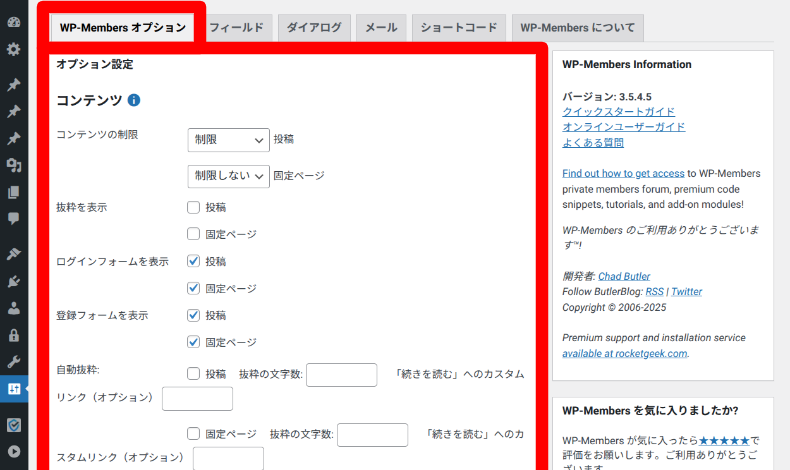Enable 自動抜粋 固定ページ checkbox
Screen dimensions: 790x470
click(x=193, y=434)
